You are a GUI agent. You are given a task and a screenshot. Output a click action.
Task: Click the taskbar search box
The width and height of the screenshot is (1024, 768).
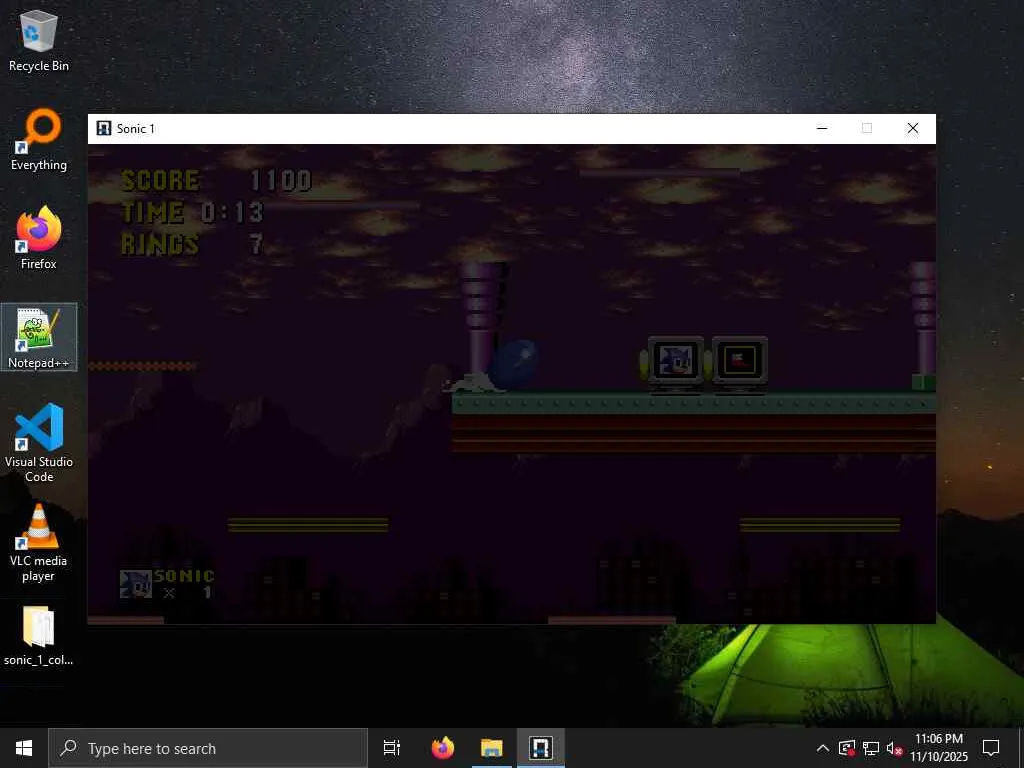pos(208,748)
